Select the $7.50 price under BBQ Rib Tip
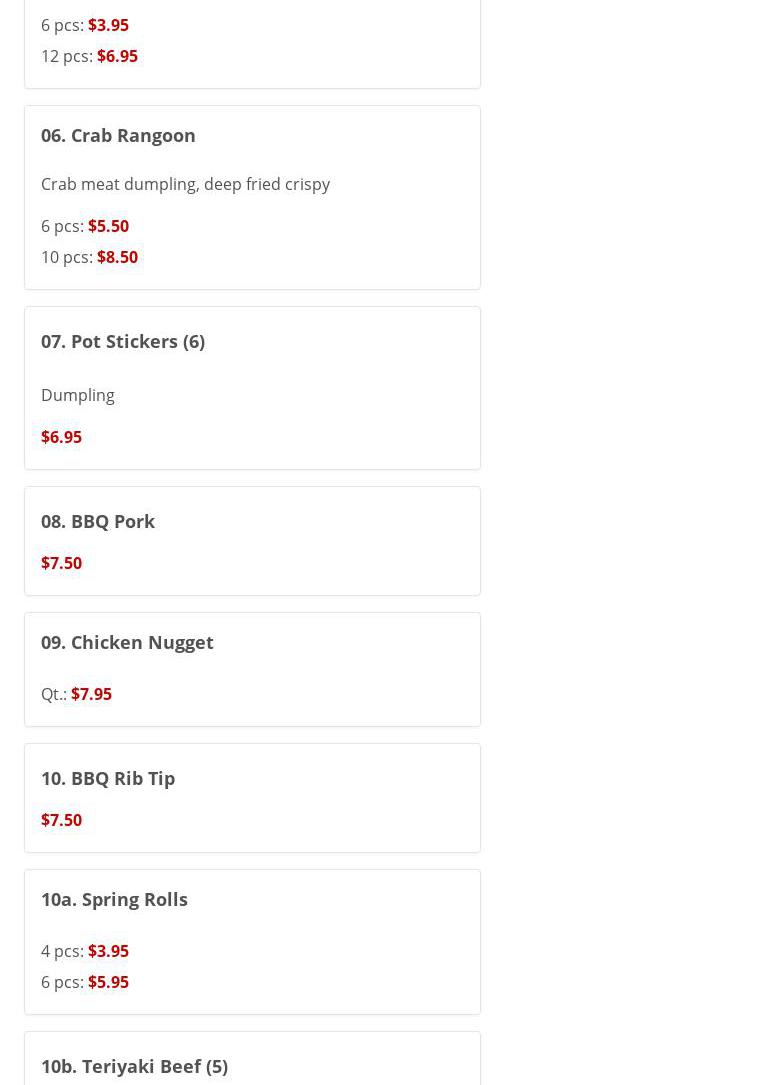This screenshot has width=770, height=1085. pos(61,820)
